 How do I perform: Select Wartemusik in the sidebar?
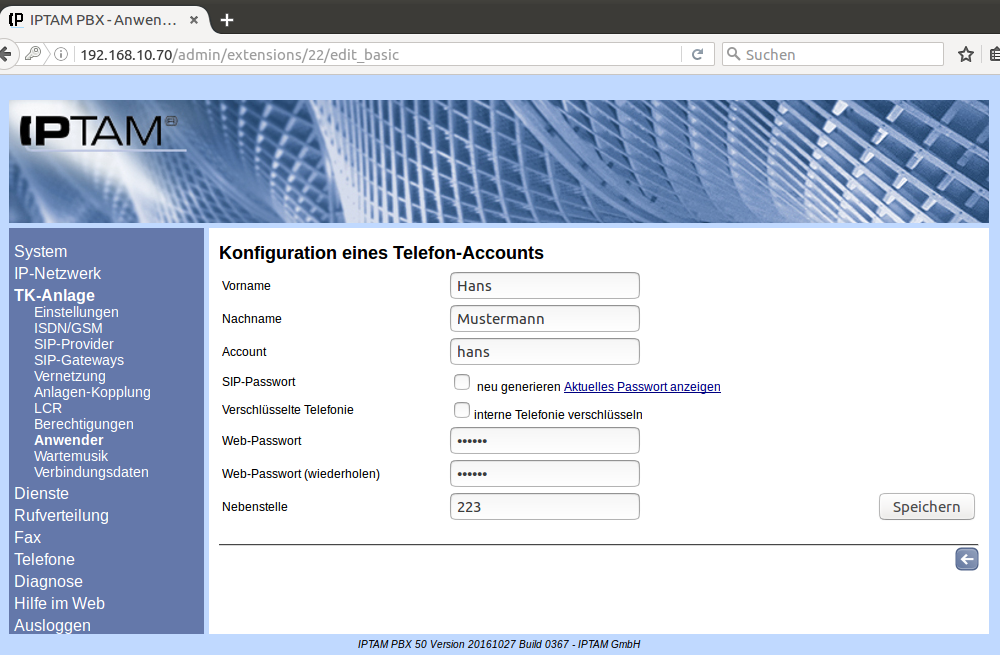(71, 456)
